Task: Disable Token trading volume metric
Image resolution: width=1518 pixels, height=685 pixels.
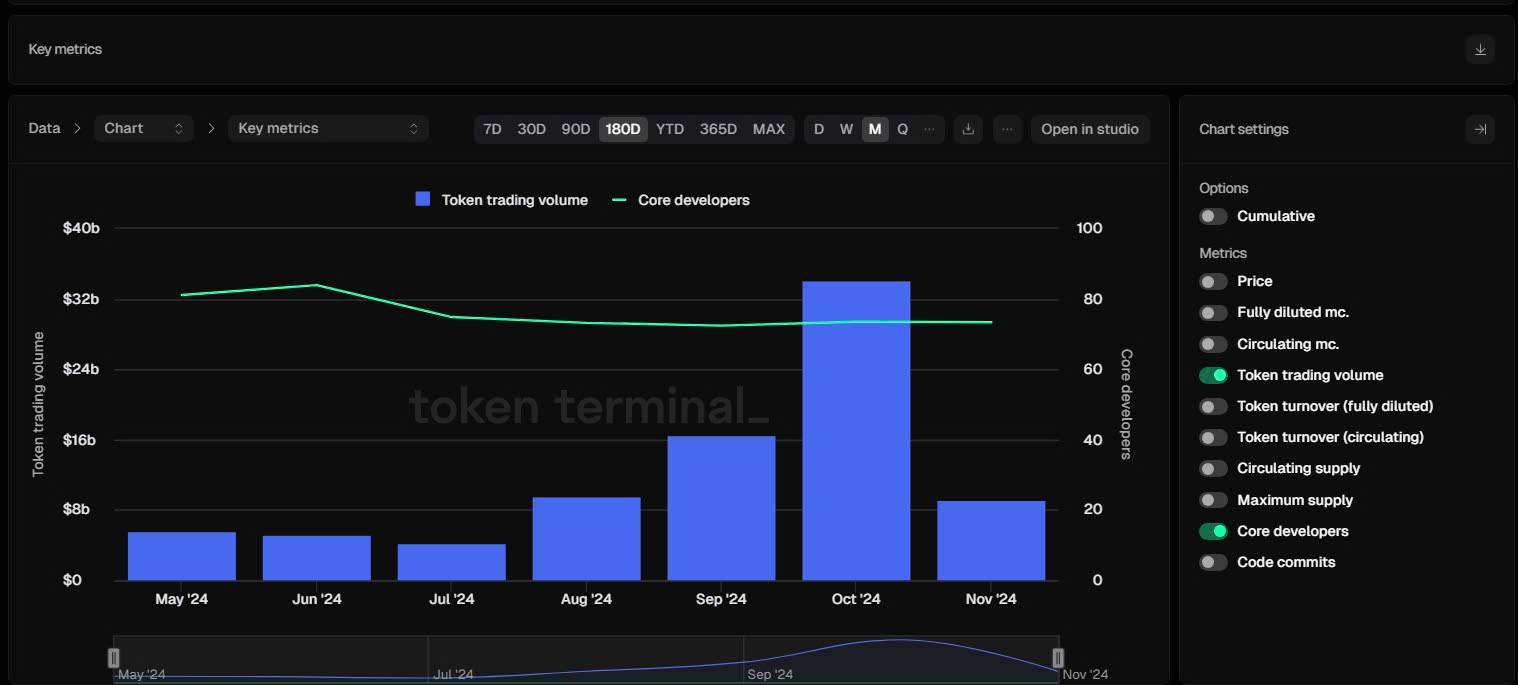Action: click(x=1213, y=375)
